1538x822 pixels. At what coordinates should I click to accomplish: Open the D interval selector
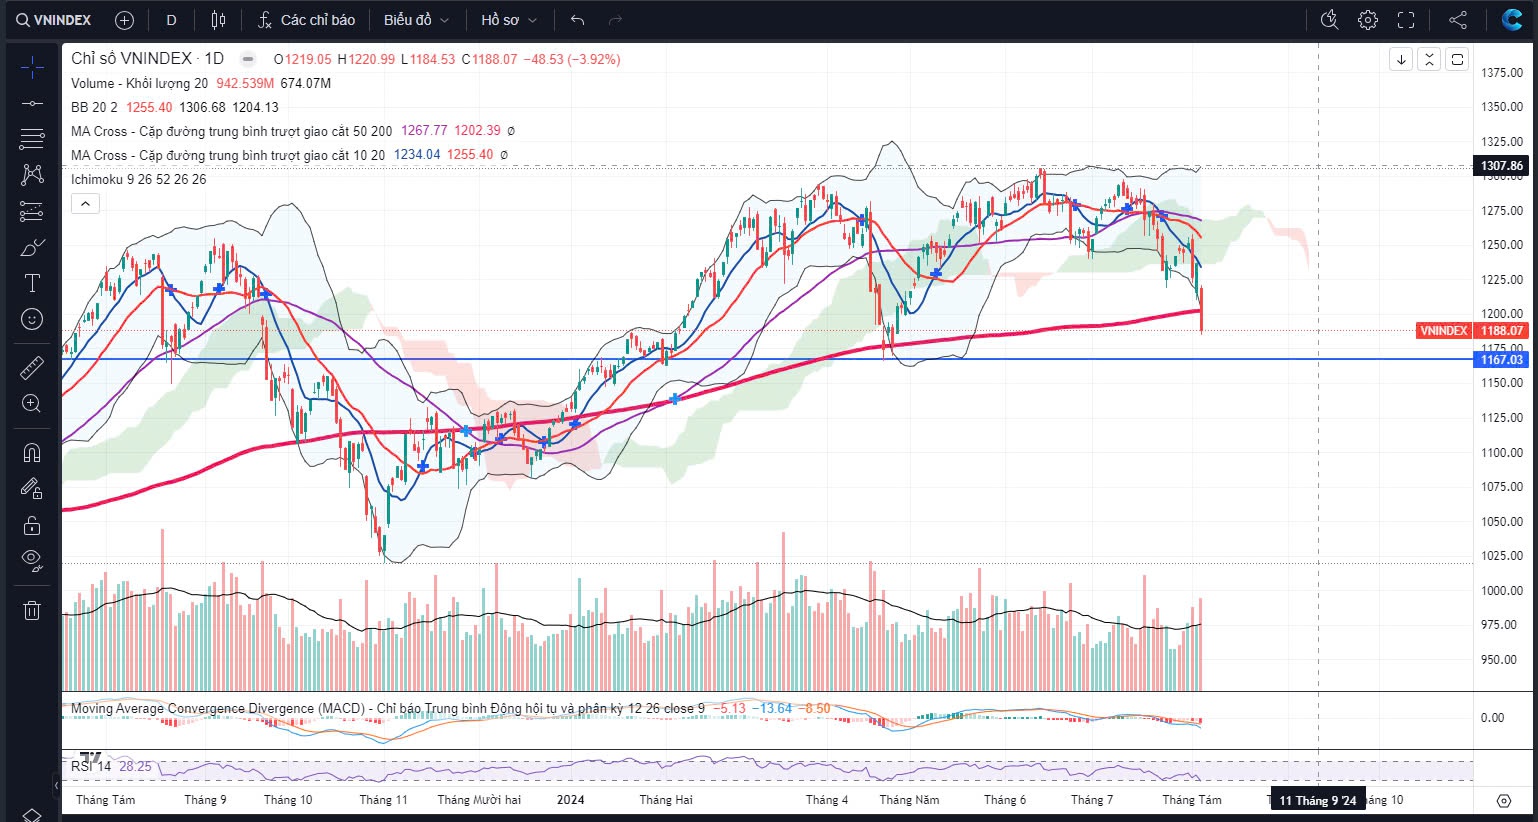click(x=172, y=20)
